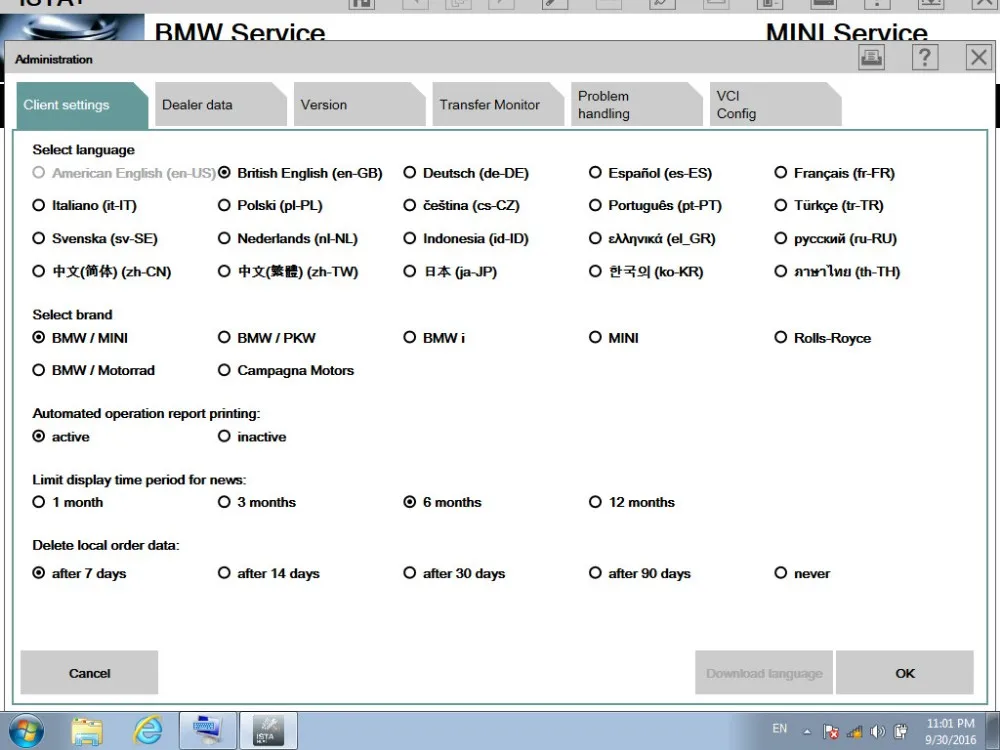This screenshot has height=750, width=1000.
Task: Click the print icon in Administration header
Action: pos(871,58)
